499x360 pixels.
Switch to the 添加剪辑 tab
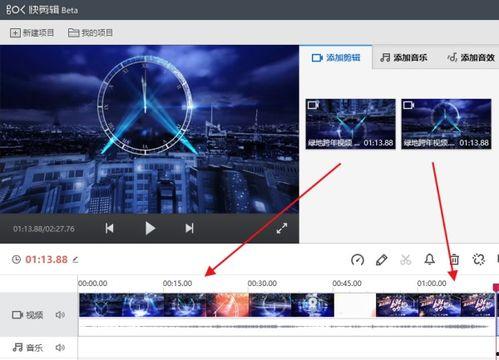[336, 58]
